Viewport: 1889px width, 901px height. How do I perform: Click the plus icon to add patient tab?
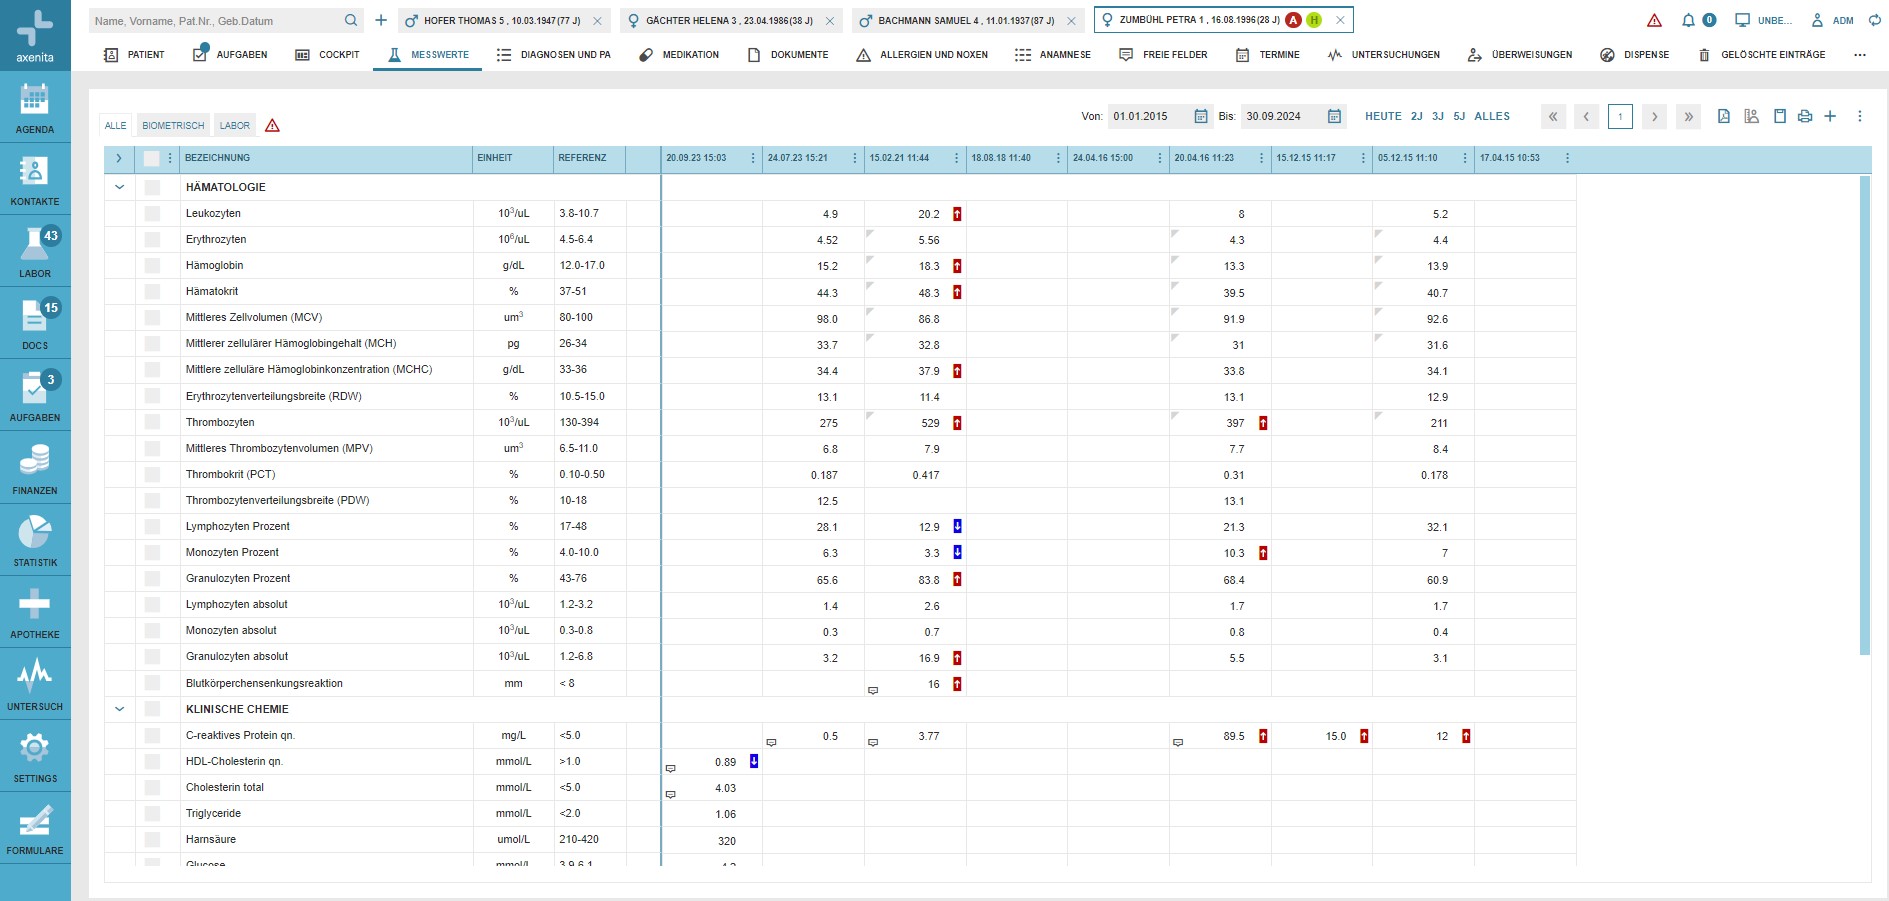(x=381, y=20)
